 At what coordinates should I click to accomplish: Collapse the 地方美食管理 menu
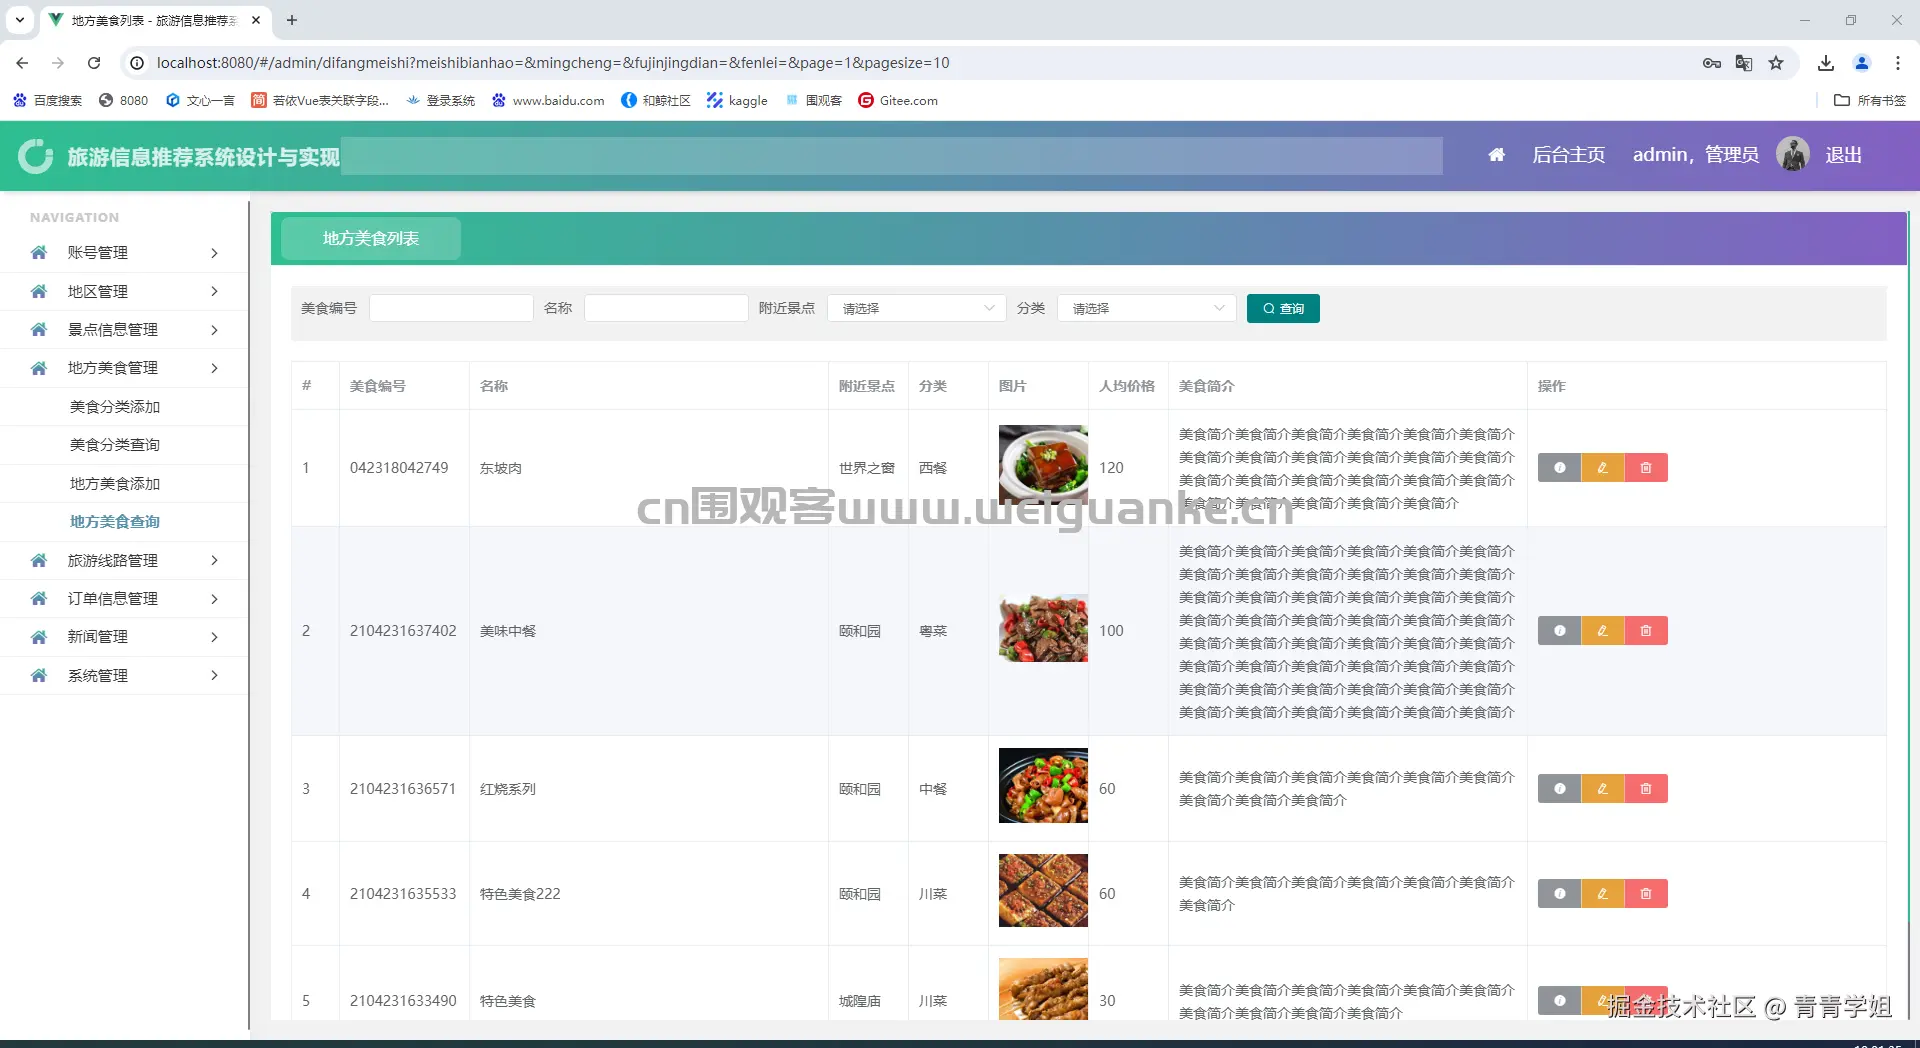[124, 368]
